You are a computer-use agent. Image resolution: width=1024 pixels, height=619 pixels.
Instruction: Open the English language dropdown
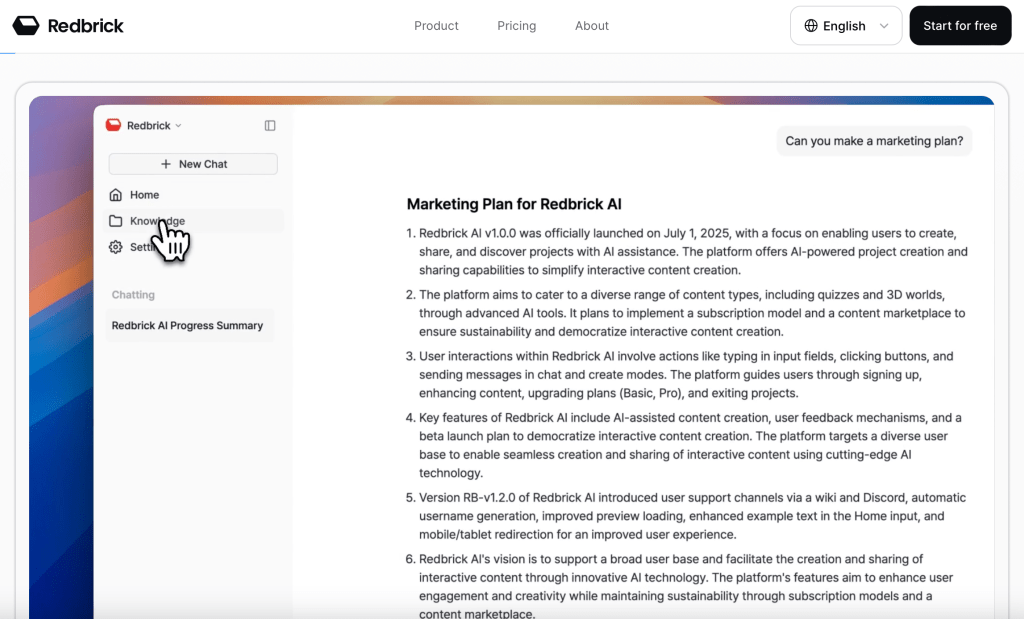click(x=845, y=26)
